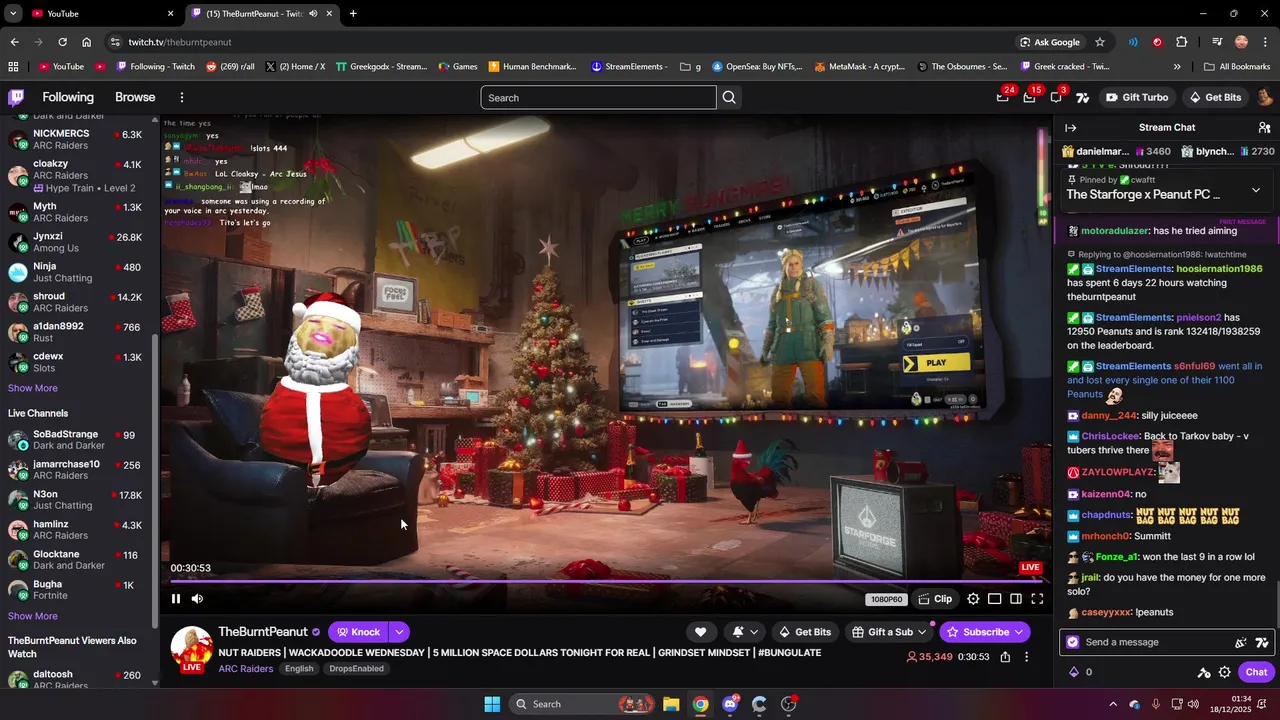Share the stream via share icon
Image resolution: width=1280 pixels, height=720 pixels.
click(x=1005, y=657)
